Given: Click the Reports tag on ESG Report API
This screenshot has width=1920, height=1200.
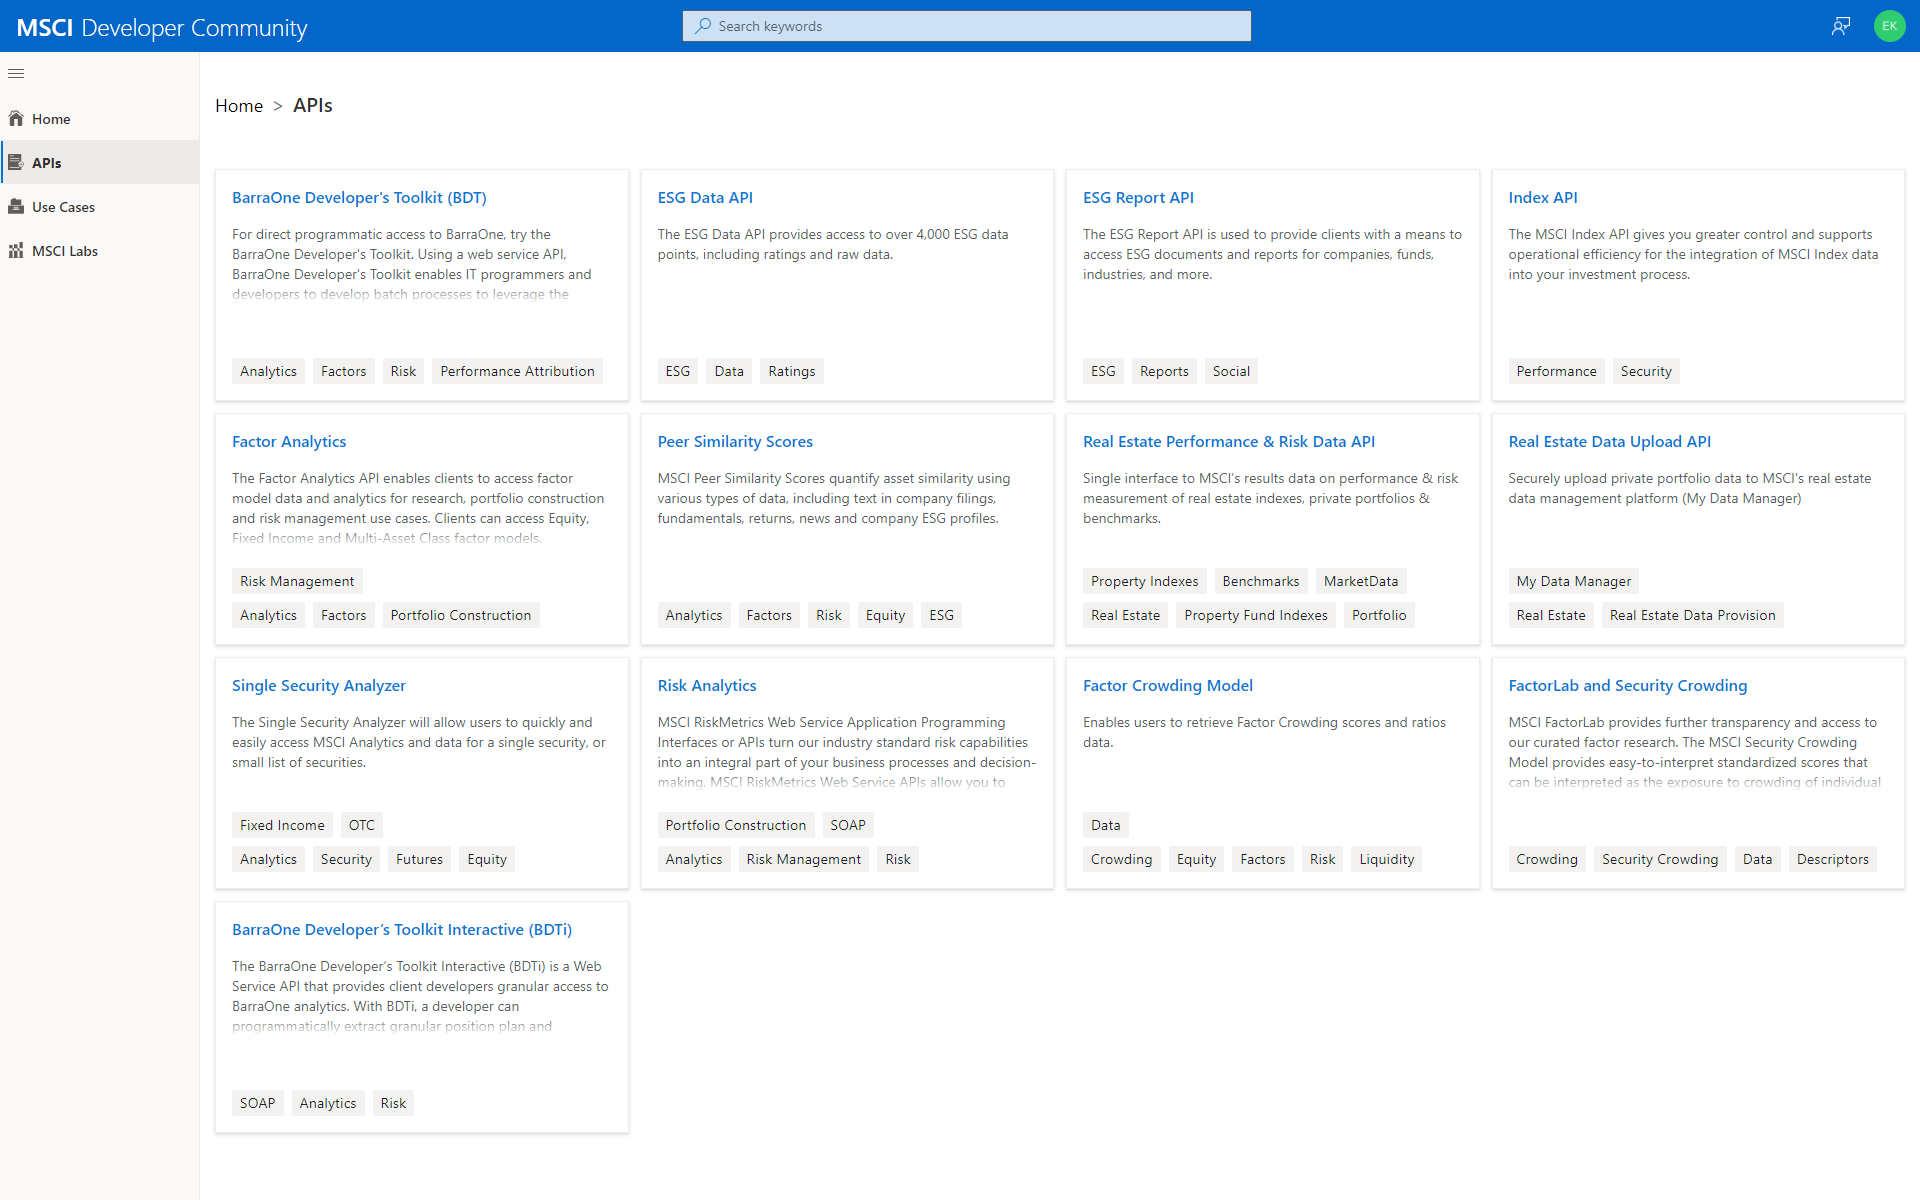Looking at the screenshot, I should tap(1164, 371).
